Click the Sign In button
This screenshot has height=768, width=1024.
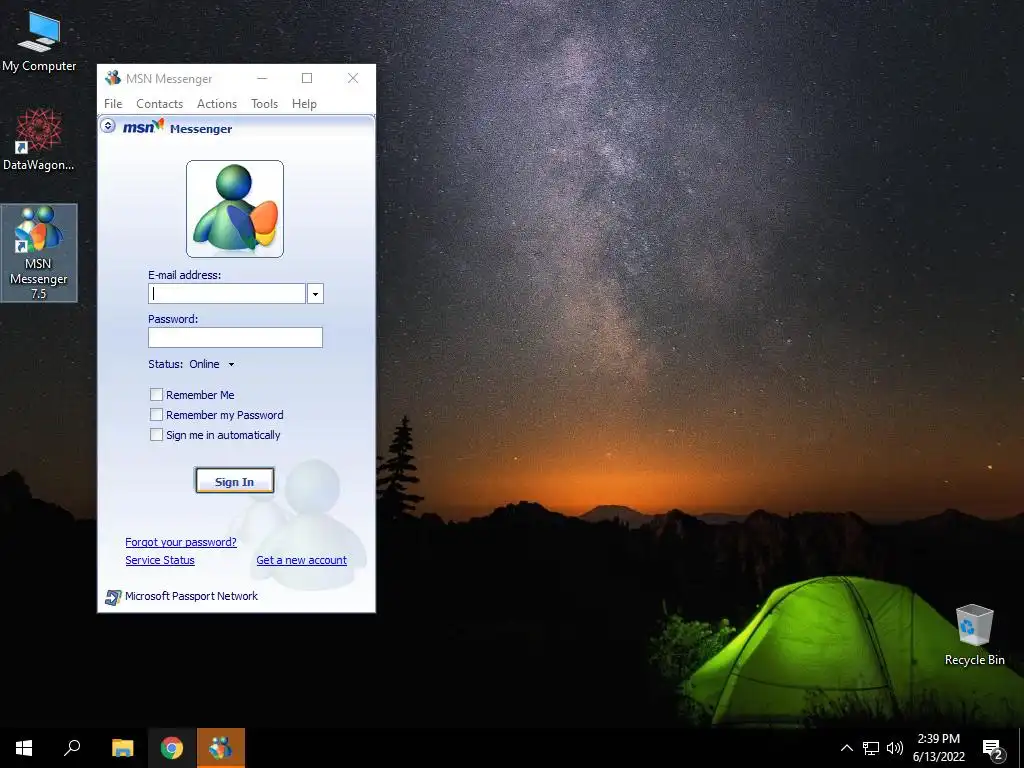[x=234, y=481]
